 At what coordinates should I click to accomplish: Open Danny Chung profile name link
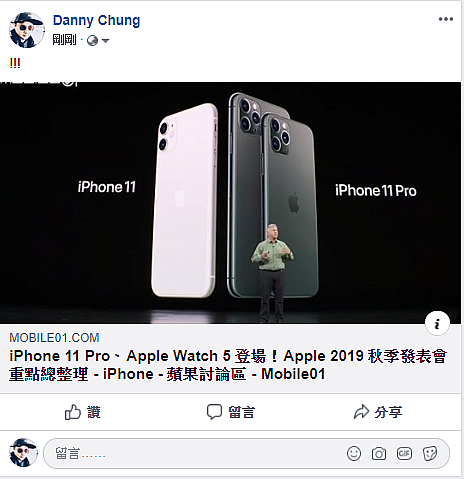96,20
